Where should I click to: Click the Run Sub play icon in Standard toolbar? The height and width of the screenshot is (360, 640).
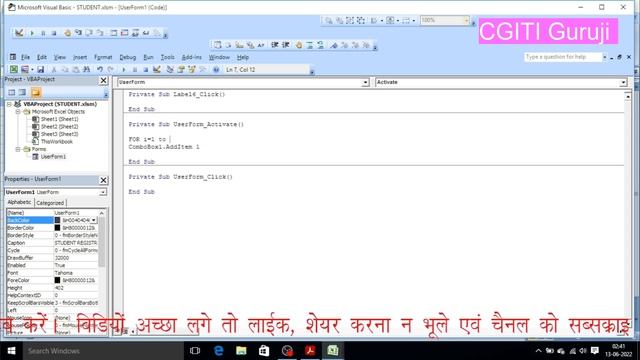(124, 69)
